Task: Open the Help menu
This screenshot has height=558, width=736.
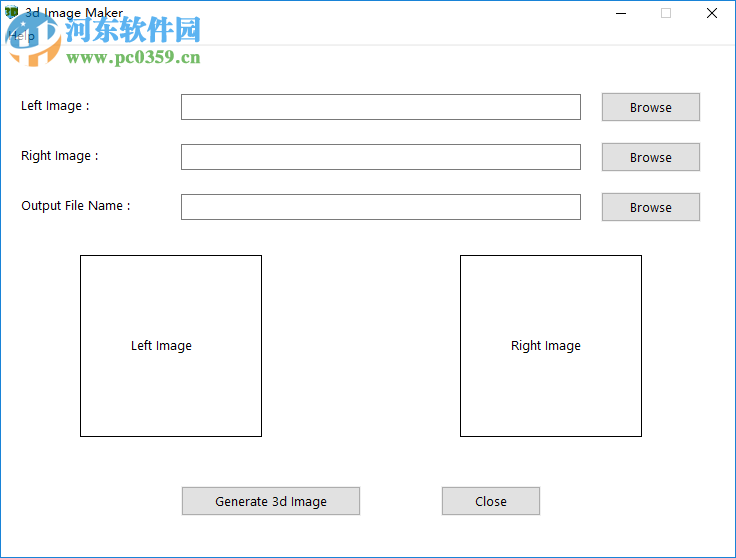Action: [x=21, y=36]
